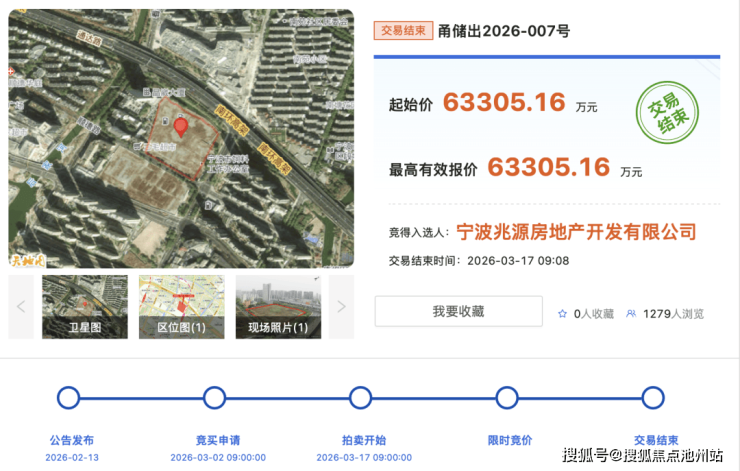Screen dimensions: 740x471
Task: Open the 现场照片(1) thumbnail
Action: 278,306
